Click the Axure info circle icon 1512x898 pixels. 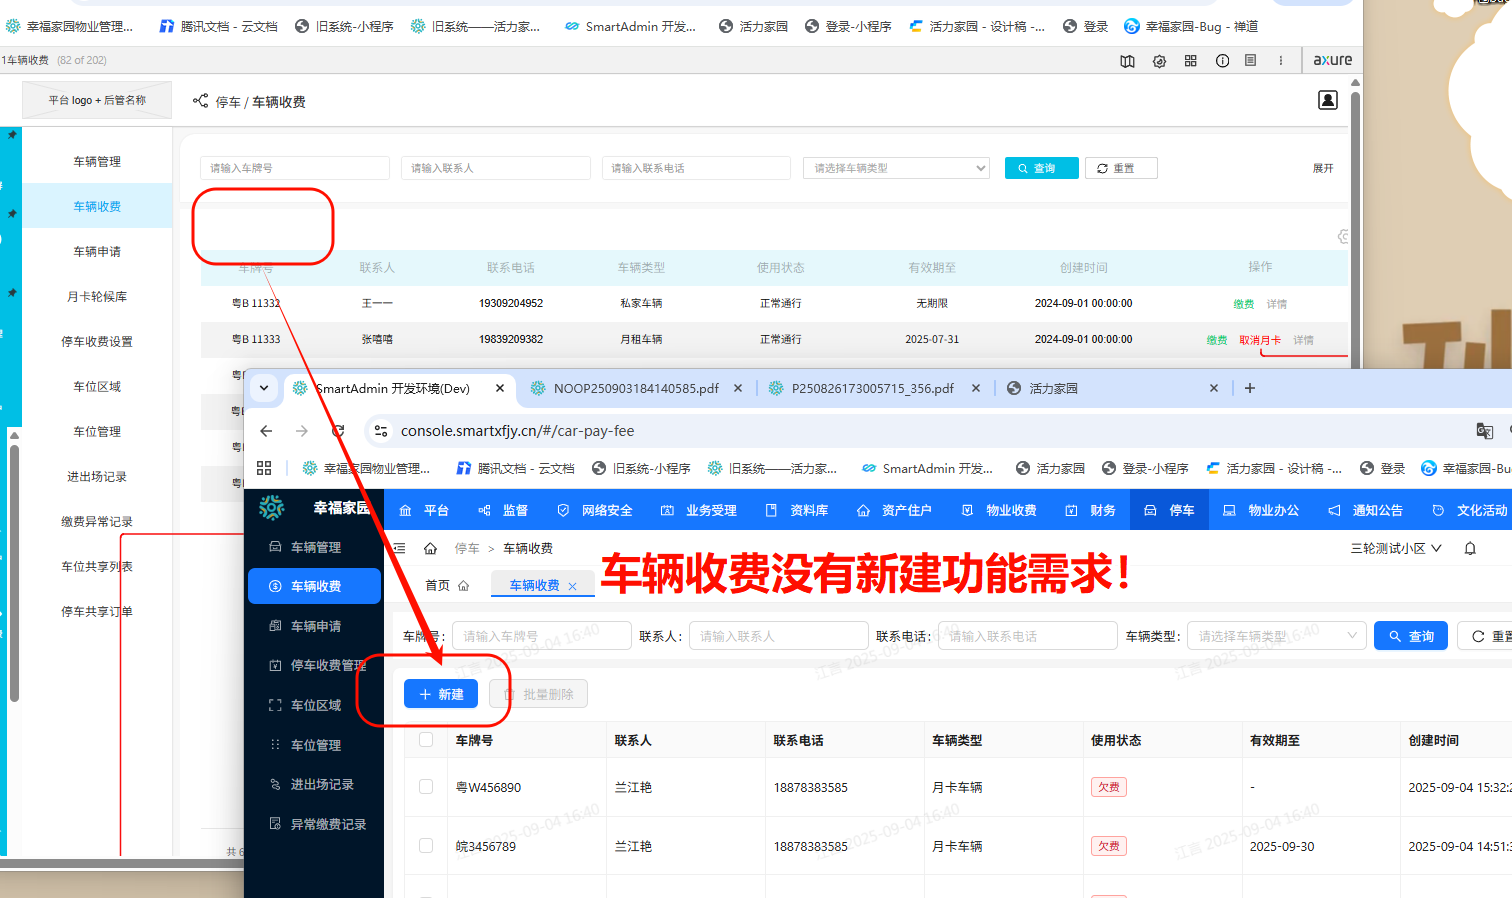tap(1222, 61)
